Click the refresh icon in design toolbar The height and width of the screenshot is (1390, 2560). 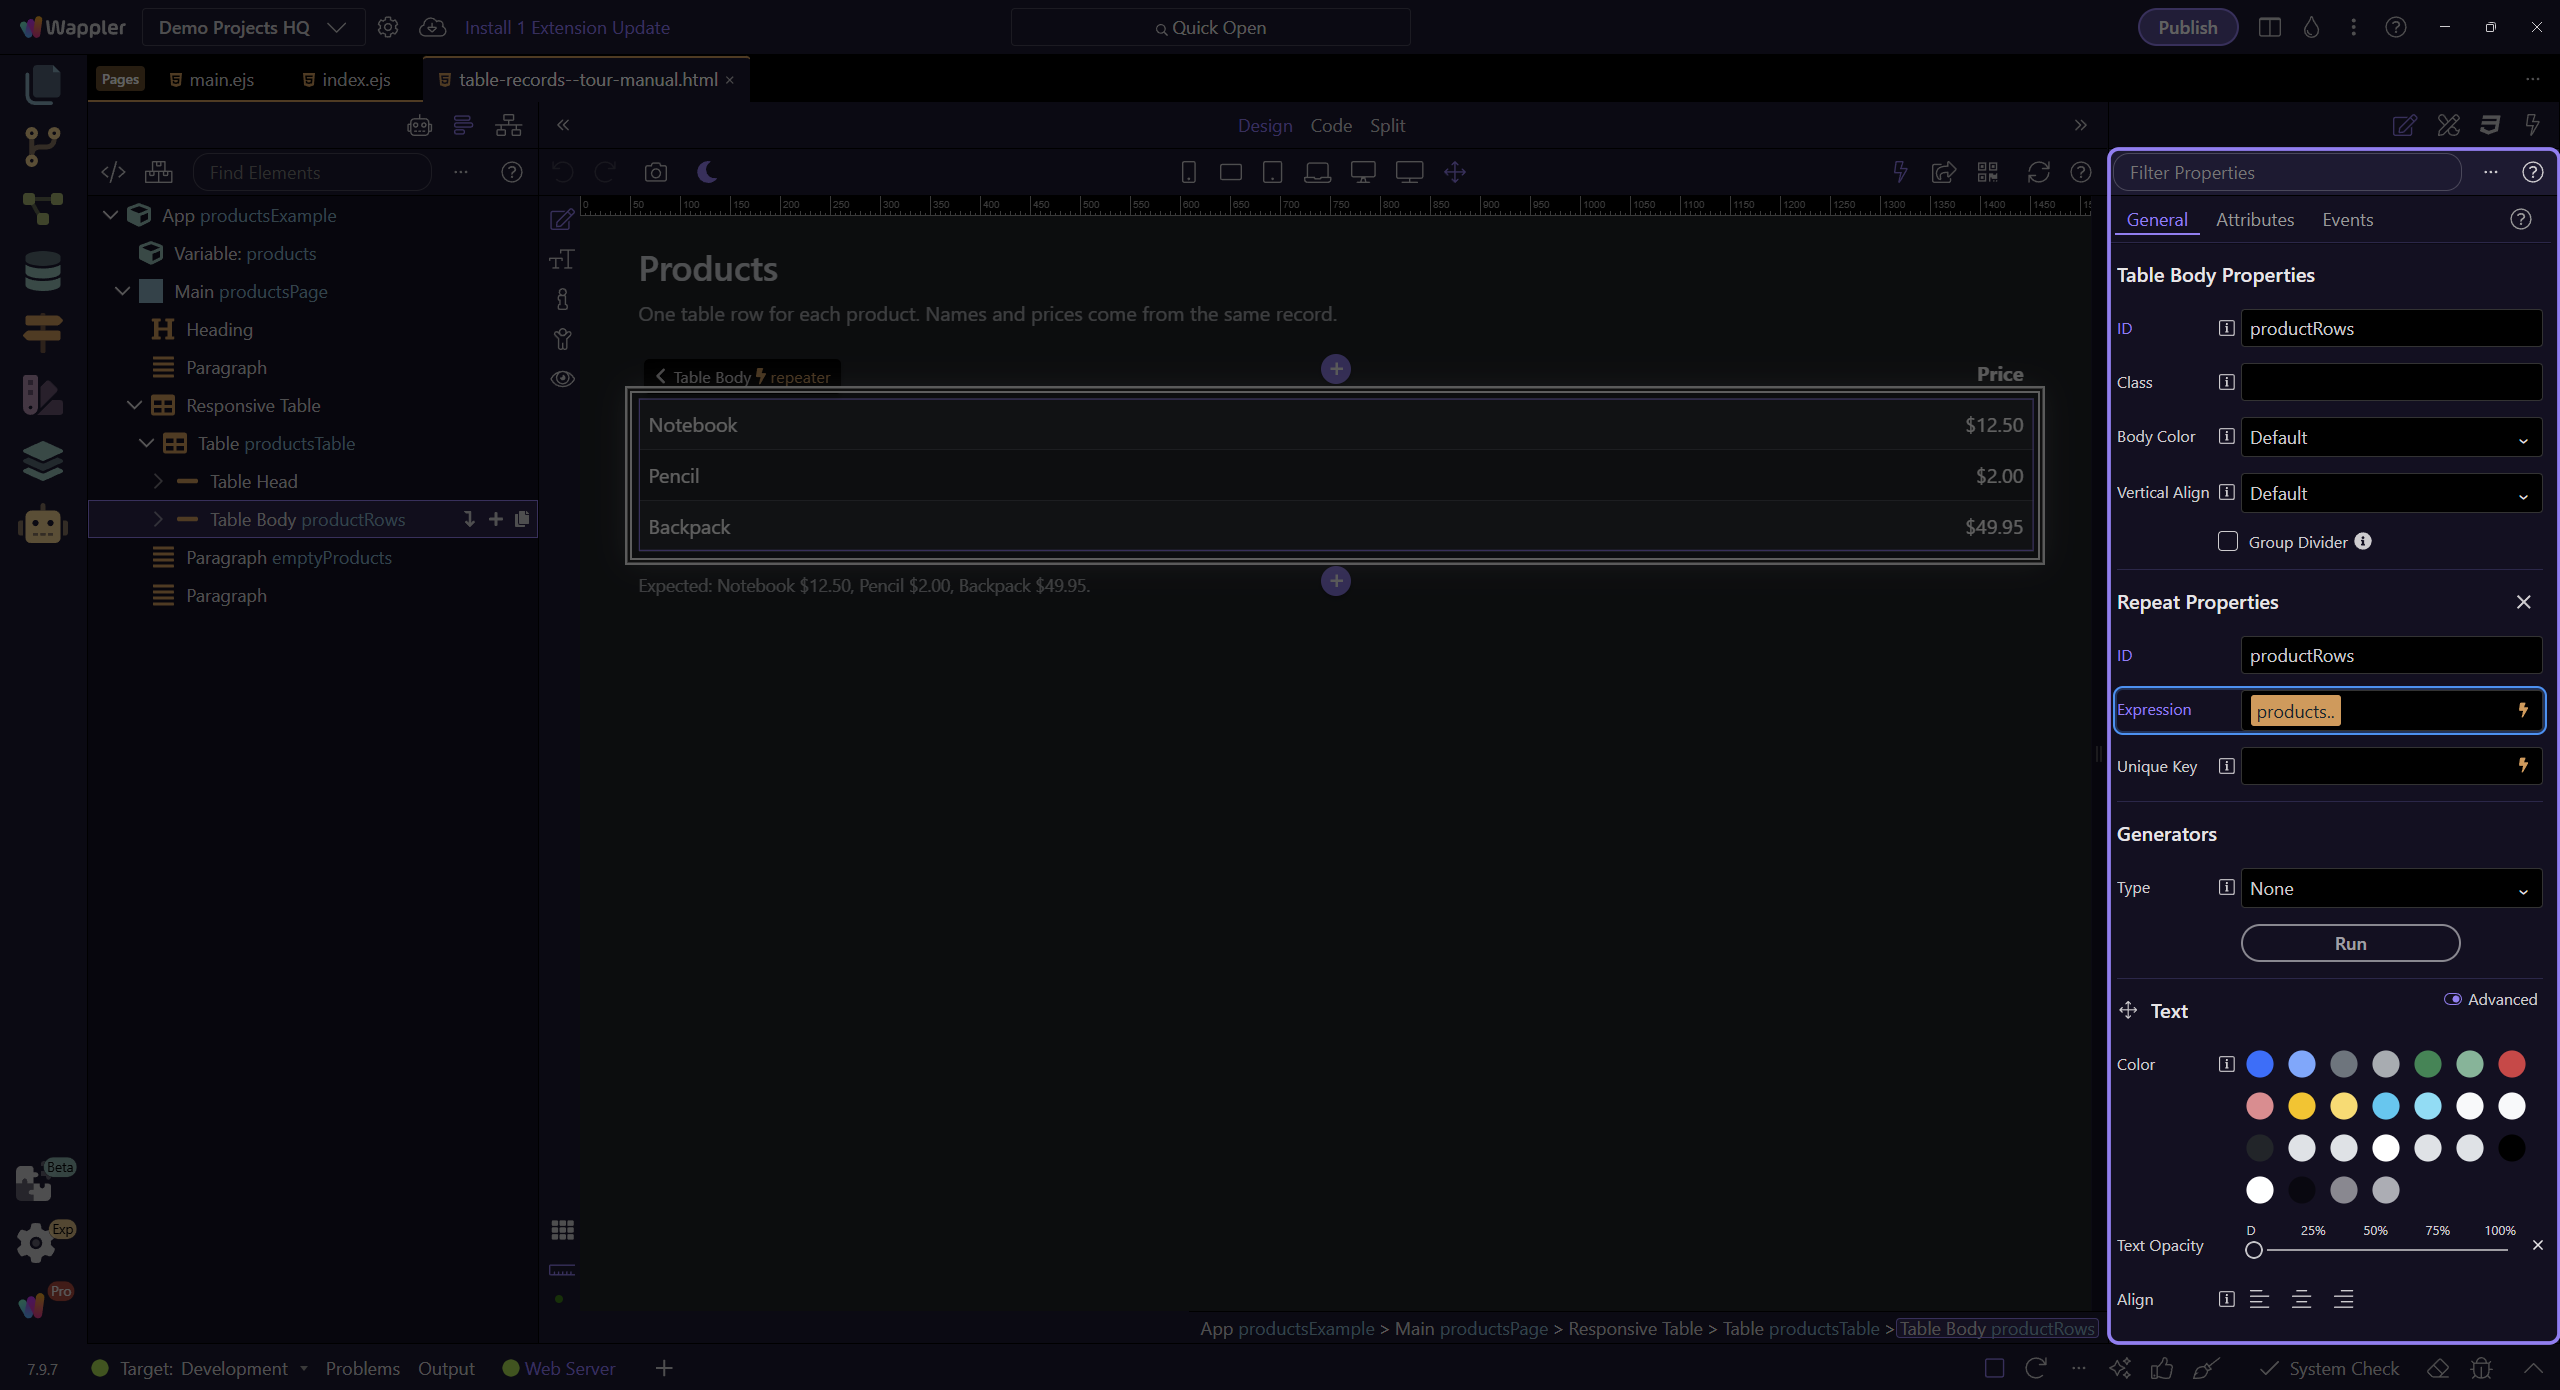click(2038, 172)
